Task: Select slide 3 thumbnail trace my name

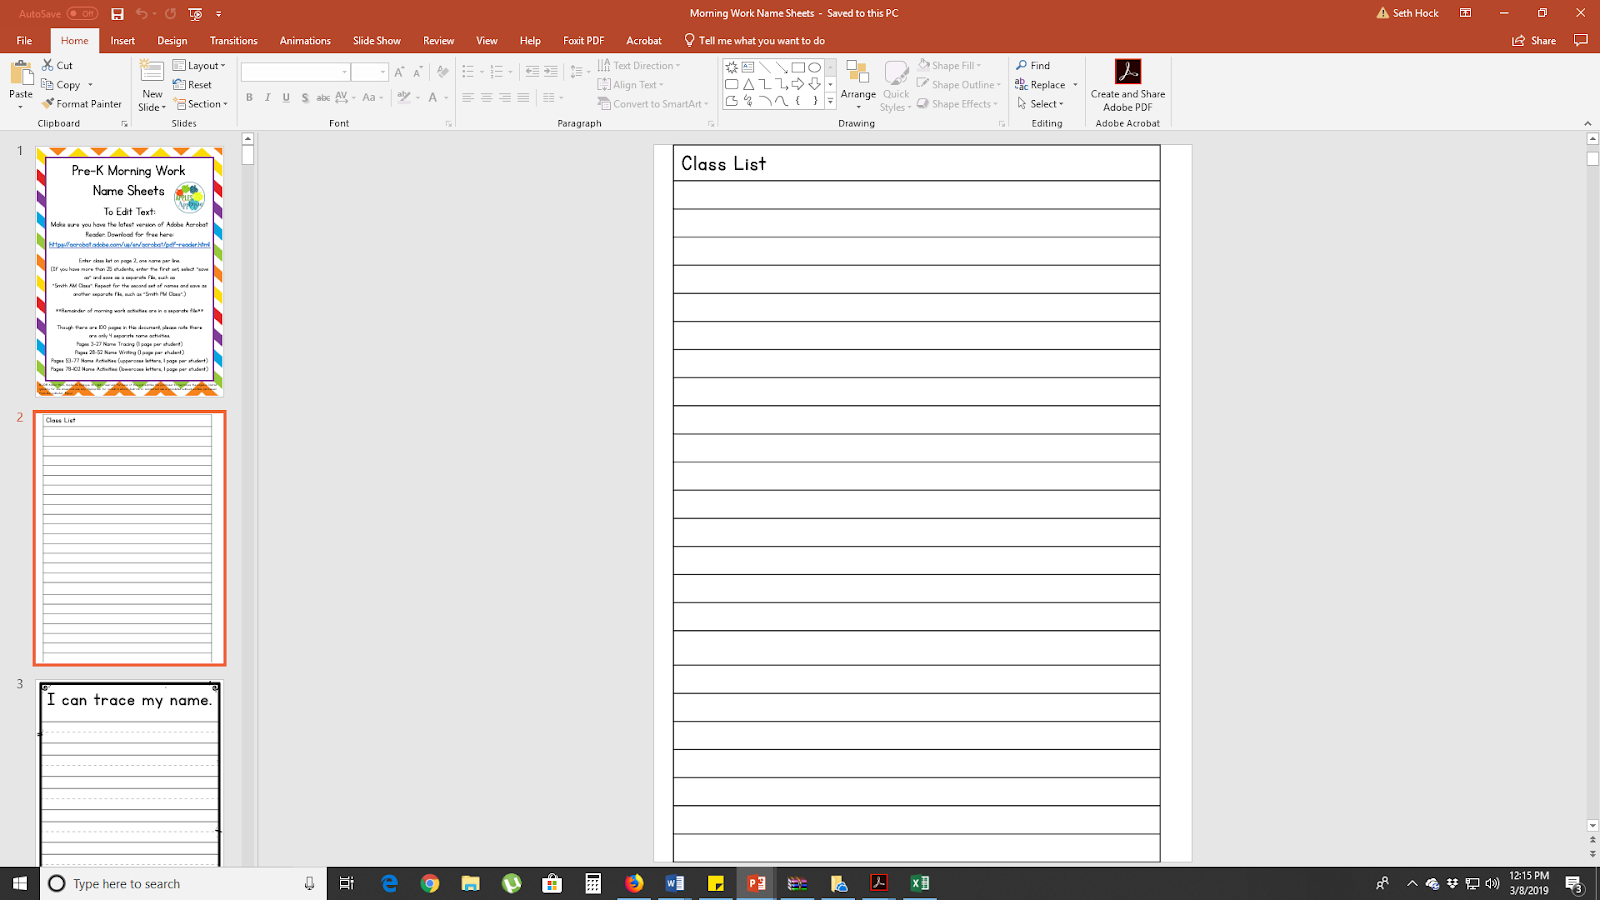Action: [130, 773]
